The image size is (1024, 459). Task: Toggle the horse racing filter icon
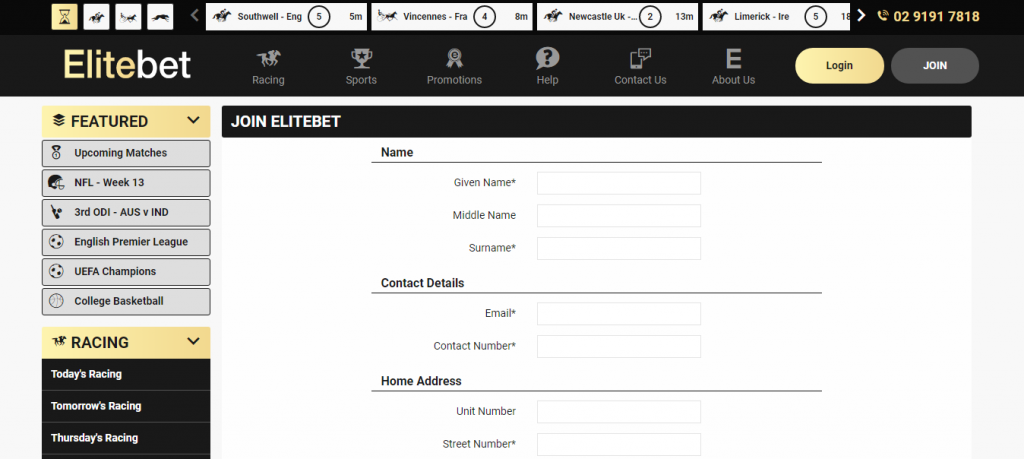96,16
